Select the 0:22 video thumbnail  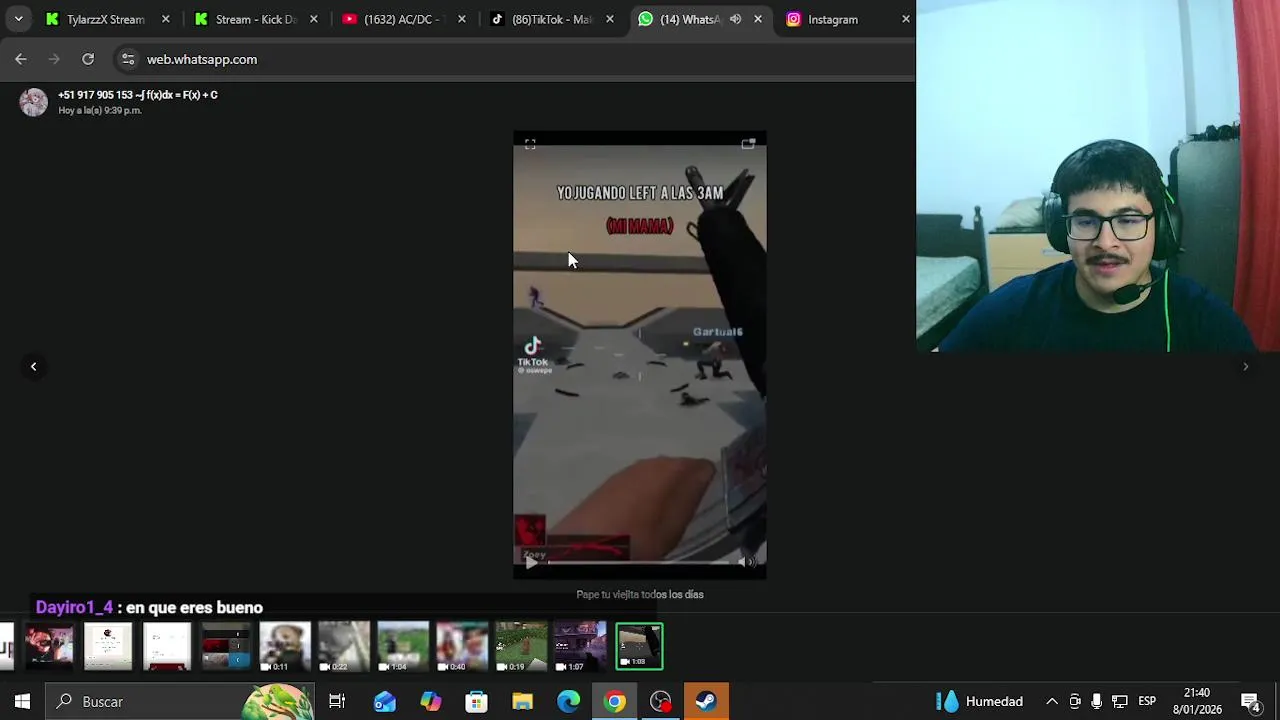(344, 647)
